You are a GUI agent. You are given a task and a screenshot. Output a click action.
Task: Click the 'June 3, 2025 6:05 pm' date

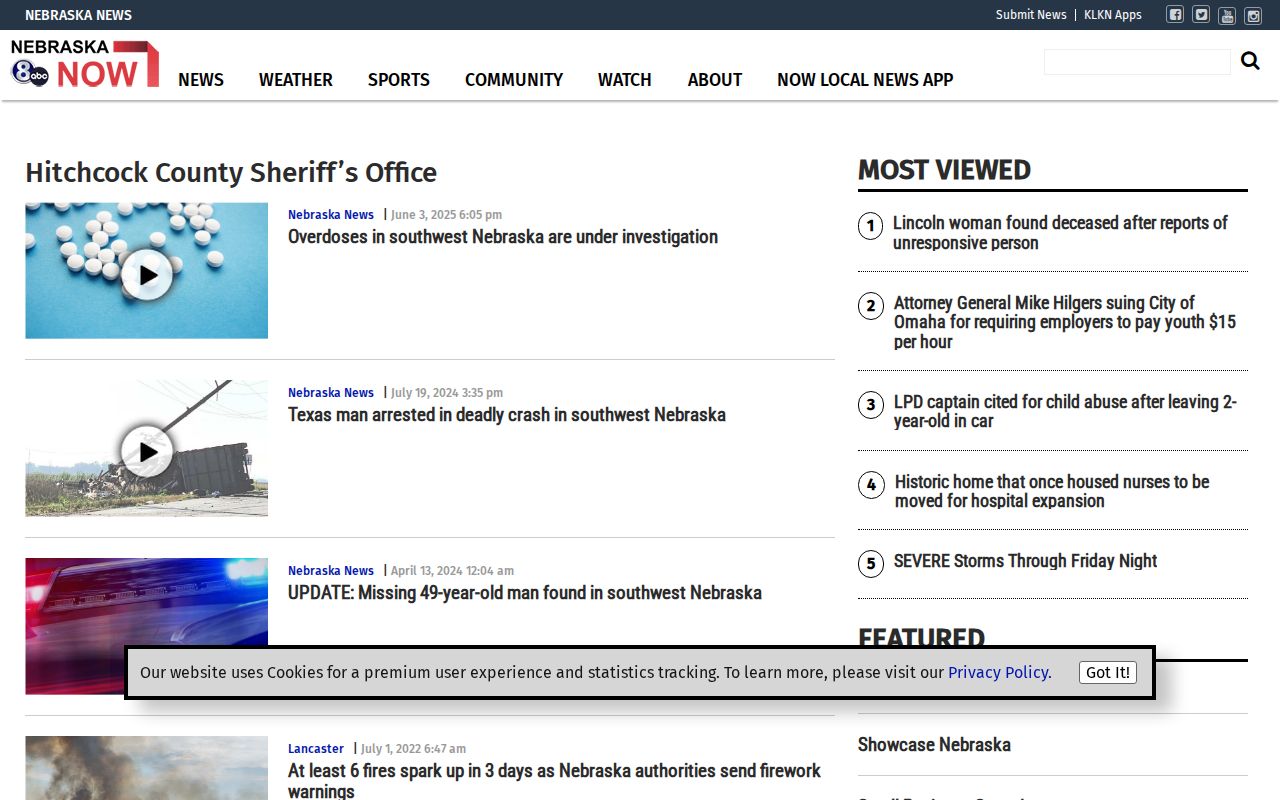446,215
